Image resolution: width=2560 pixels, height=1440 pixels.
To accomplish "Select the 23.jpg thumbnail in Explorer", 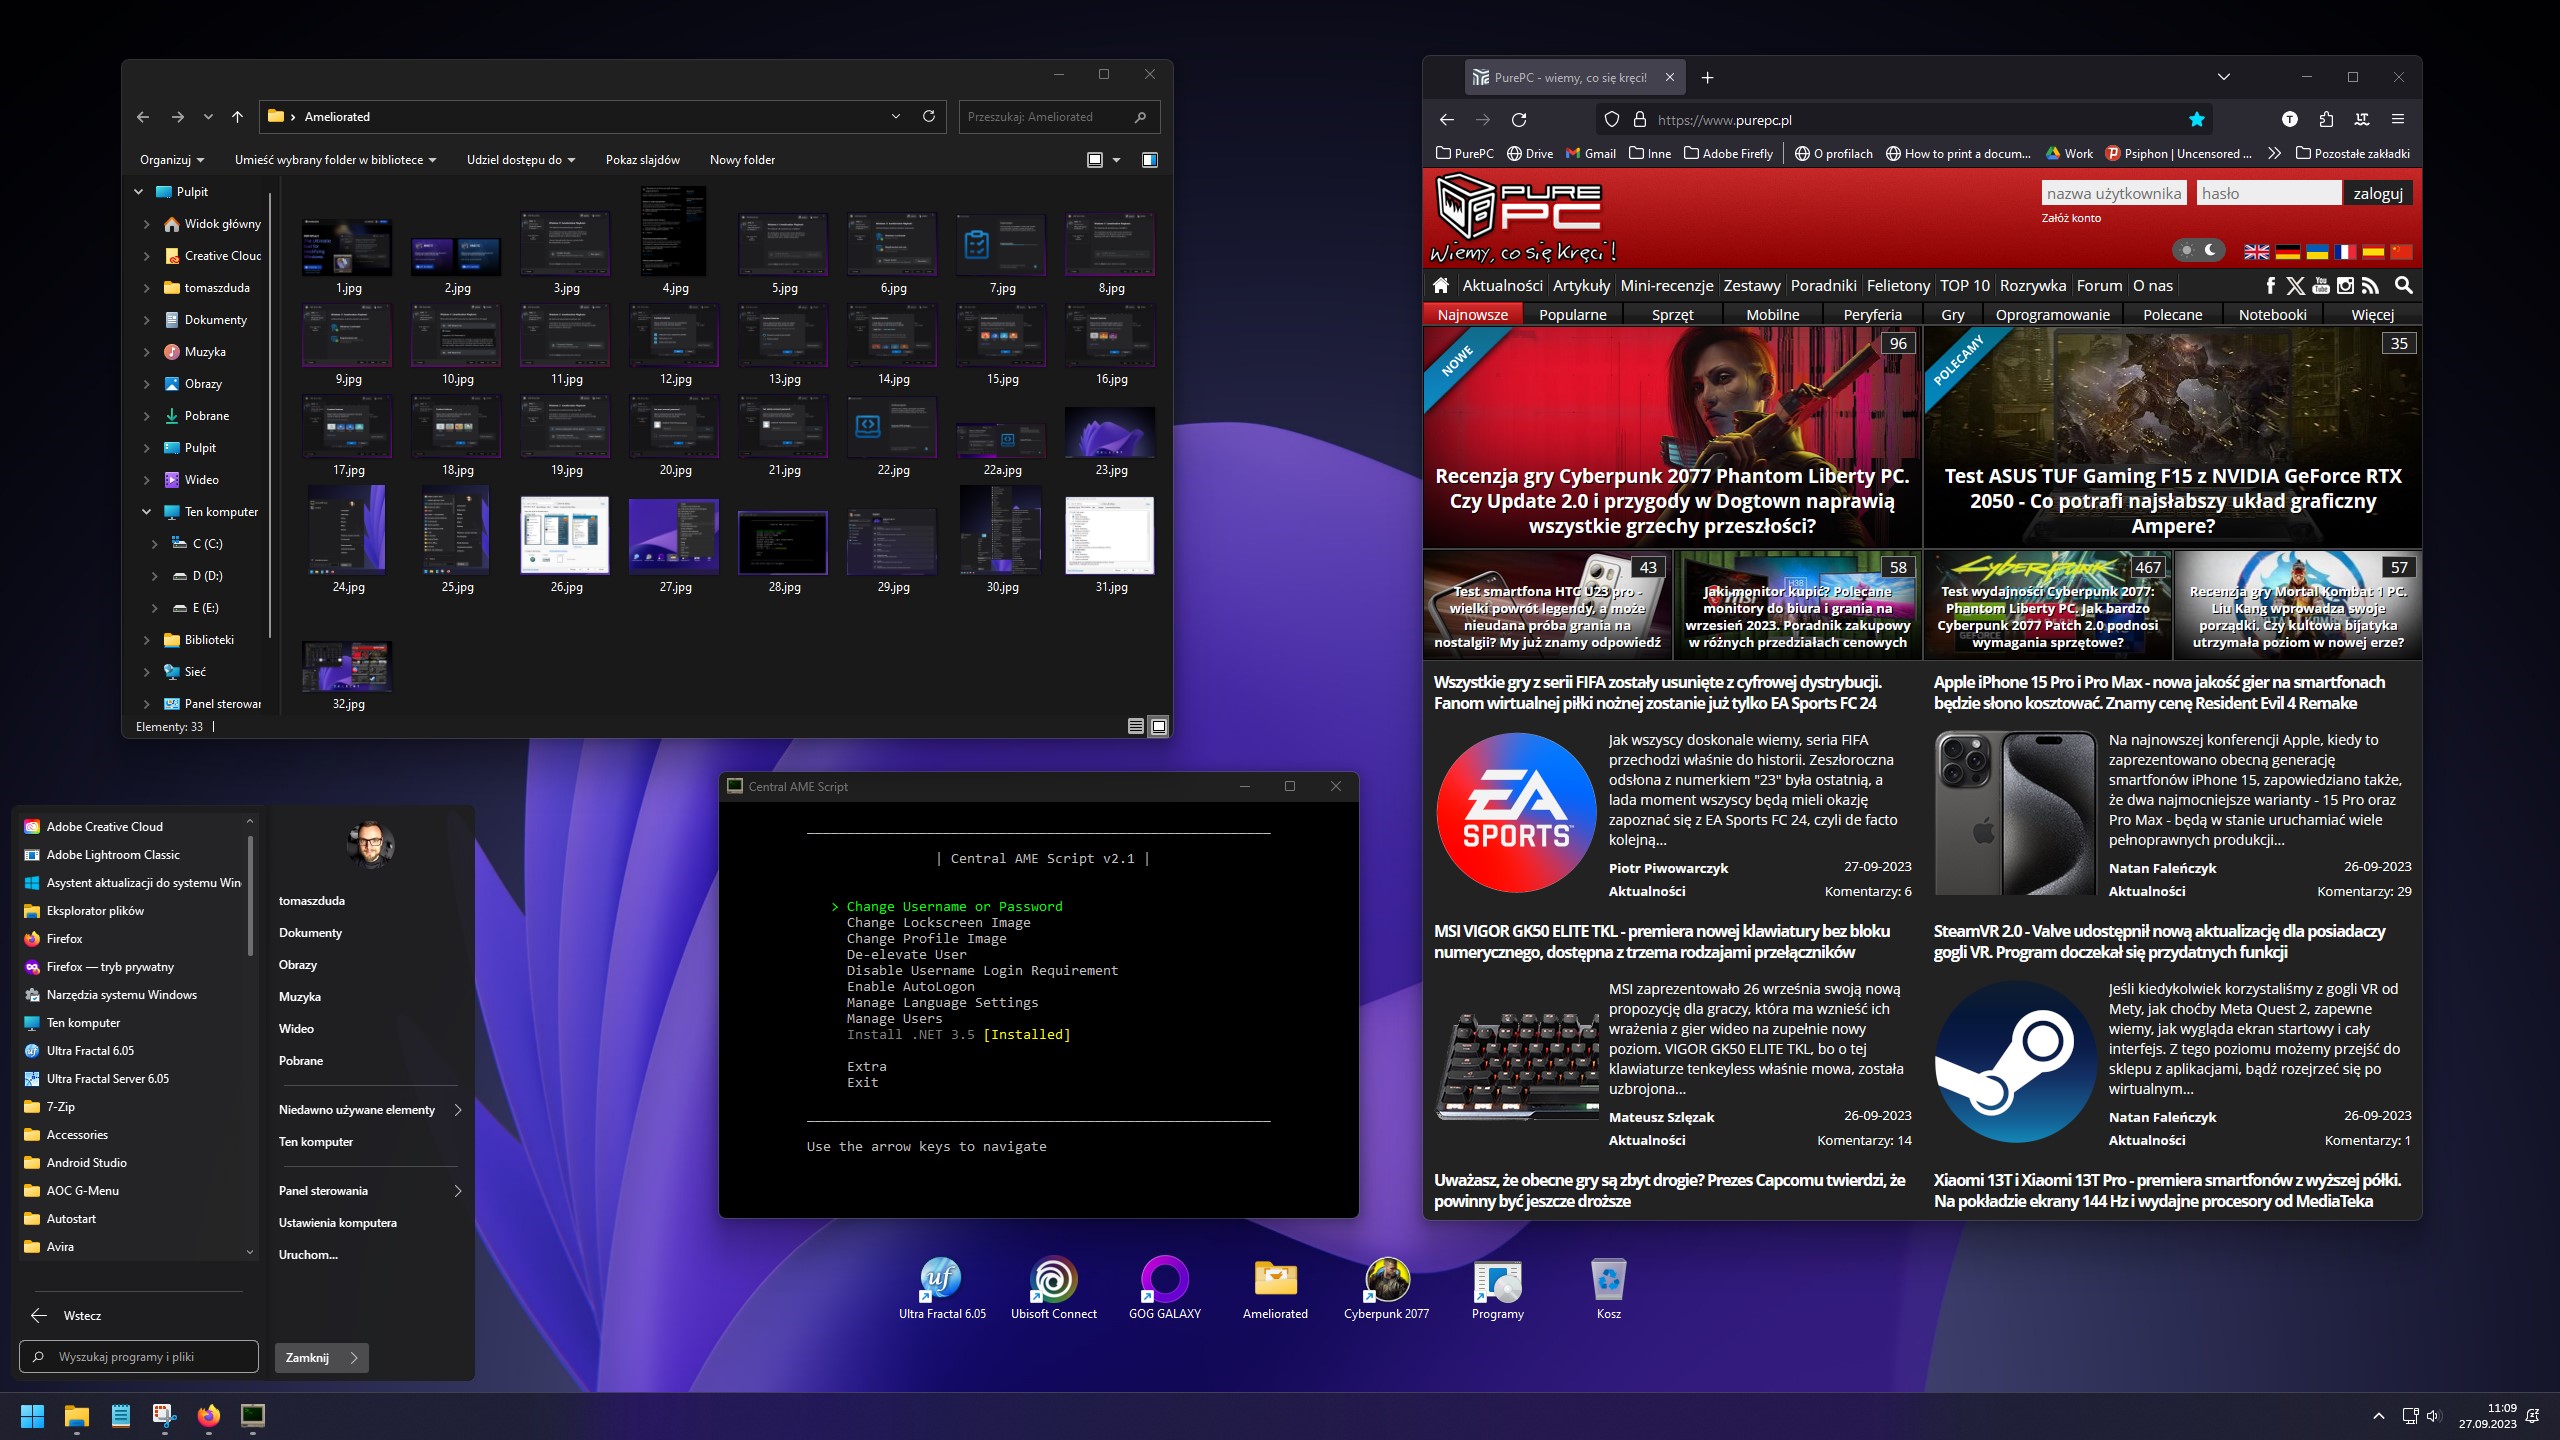I will click(1110, 432).
